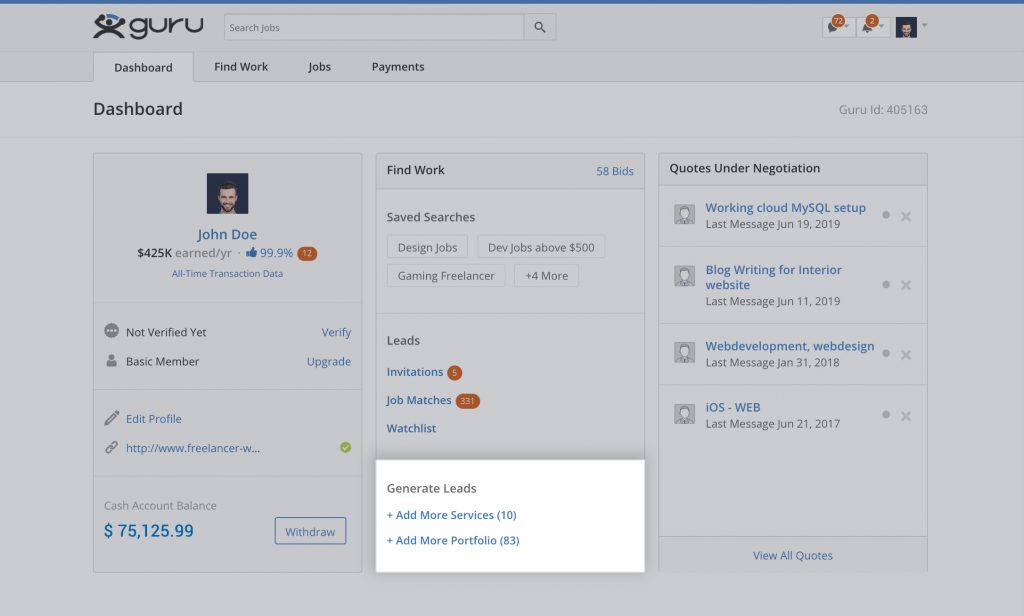Dismiss the Webdevelopment, webdesign quote
Viewport: 1024px width, 616px height.
[x=906, y=355]
